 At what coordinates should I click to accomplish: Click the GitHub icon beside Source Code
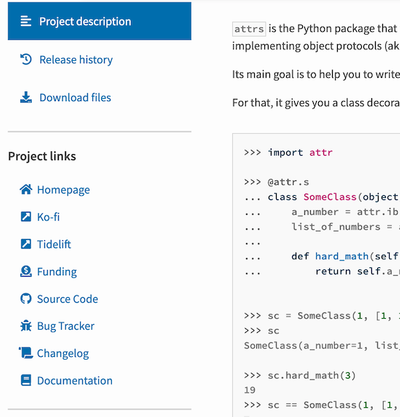[x=26, y=299]
